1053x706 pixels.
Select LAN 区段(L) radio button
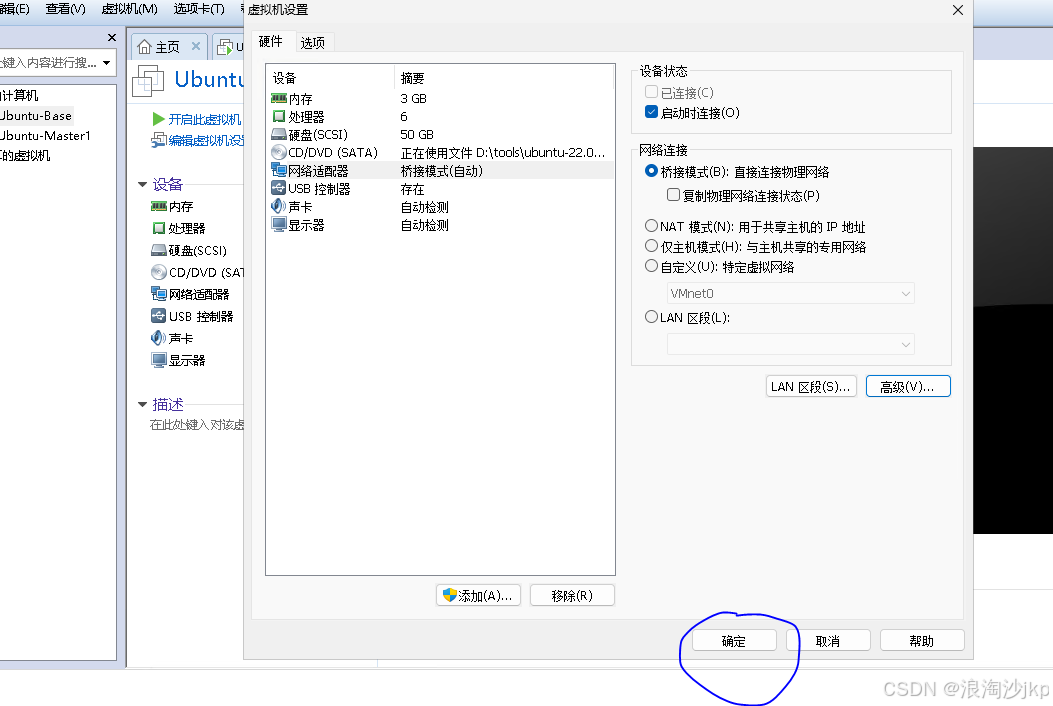[651, 316]
